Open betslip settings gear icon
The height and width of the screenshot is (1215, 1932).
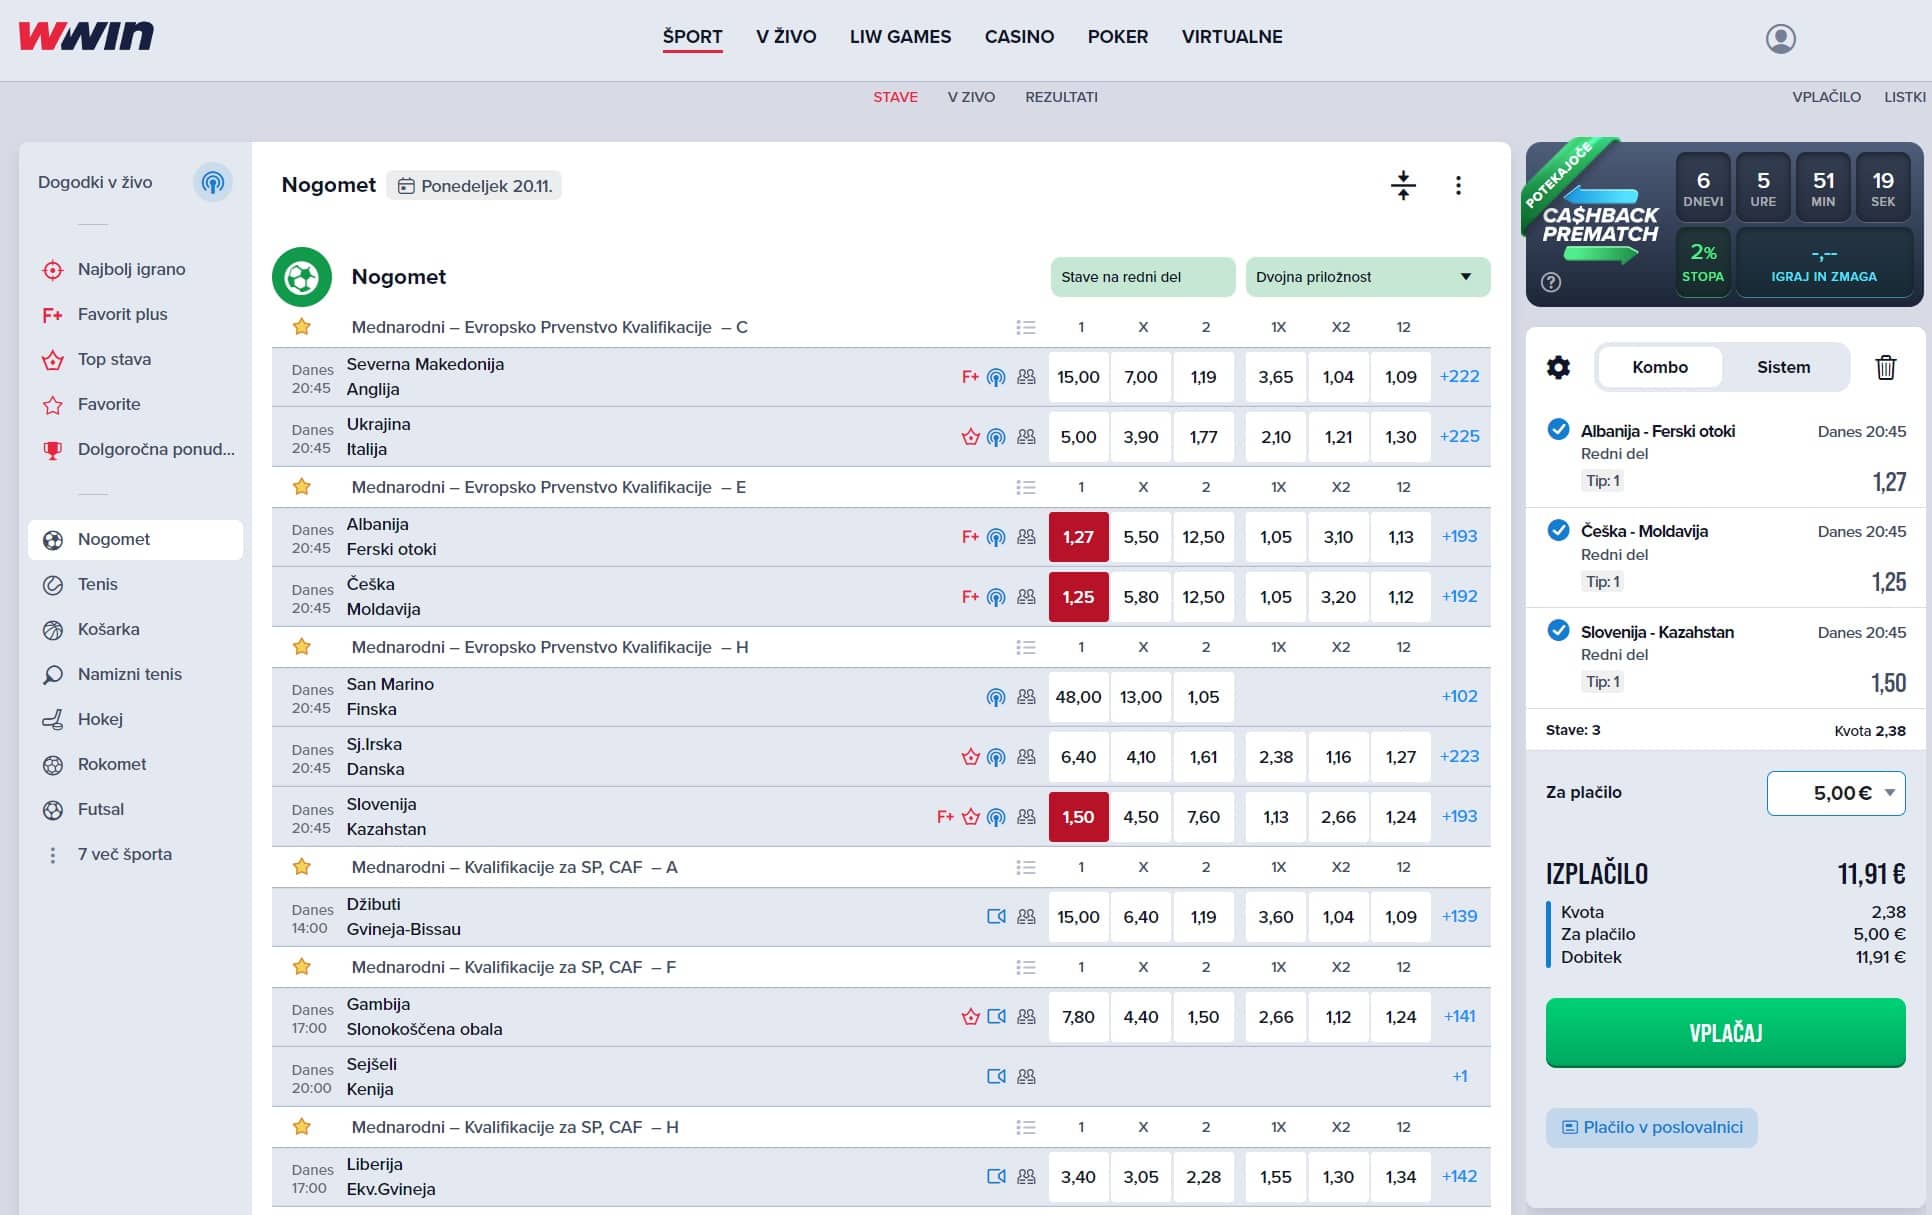pos(1558,367)
